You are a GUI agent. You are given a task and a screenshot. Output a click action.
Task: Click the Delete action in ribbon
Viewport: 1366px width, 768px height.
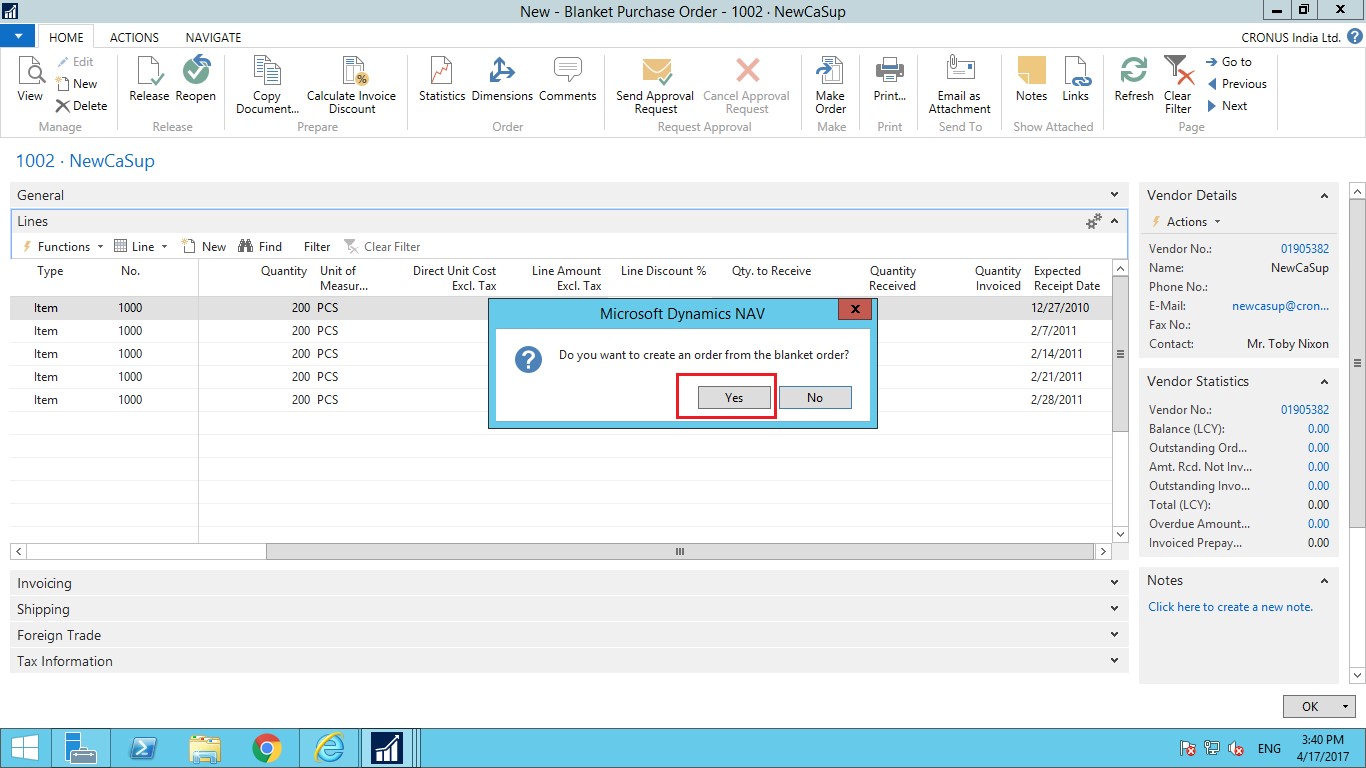click(81, 106)
